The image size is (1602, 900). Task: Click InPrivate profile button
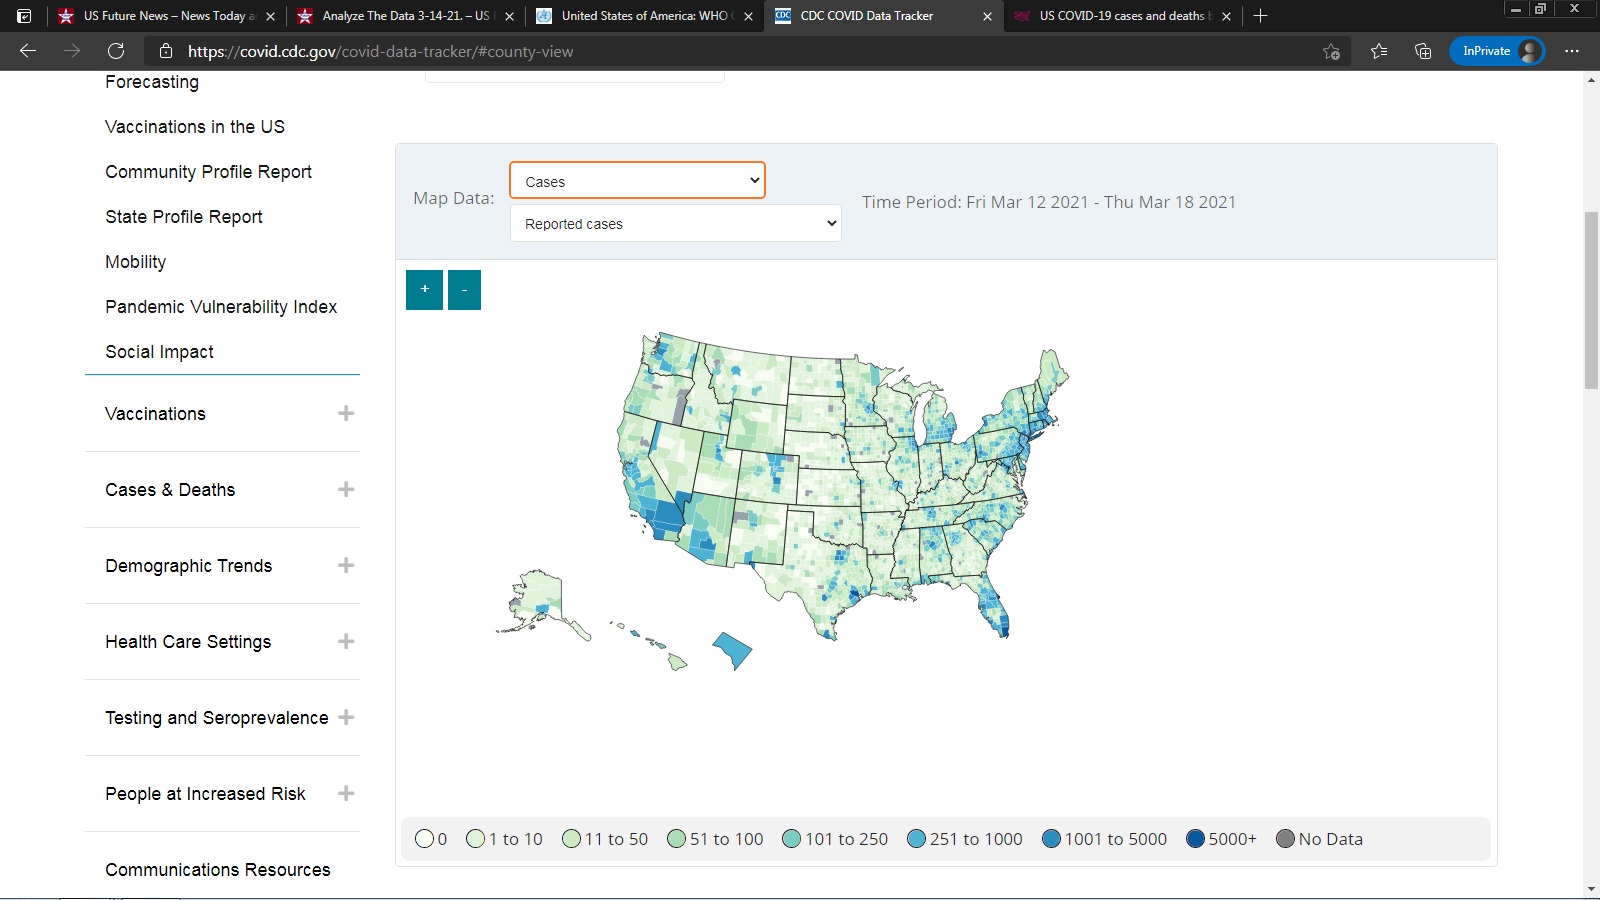(x=1497, y=51)
